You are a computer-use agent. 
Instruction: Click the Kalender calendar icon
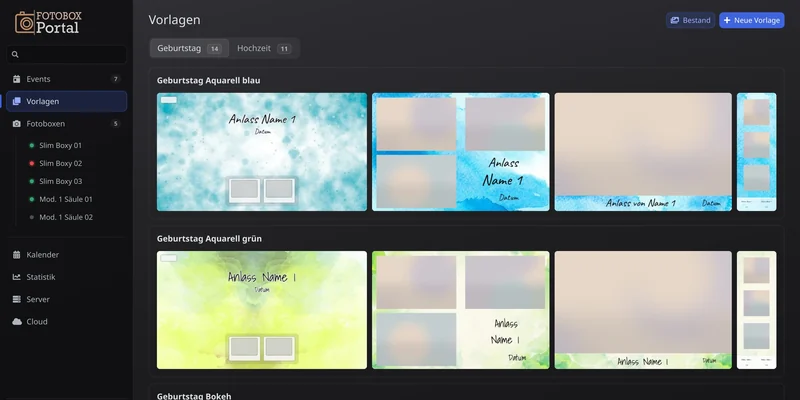17,255
